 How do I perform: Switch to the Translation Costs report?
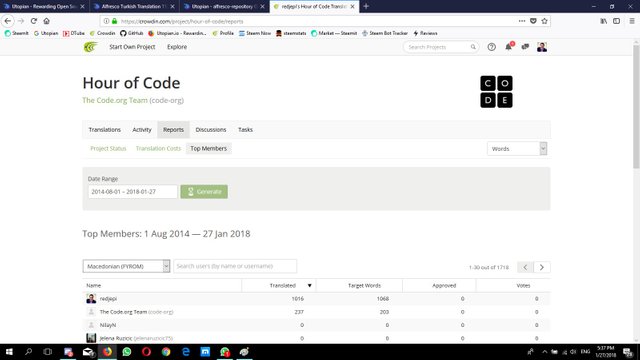[158, 149]
